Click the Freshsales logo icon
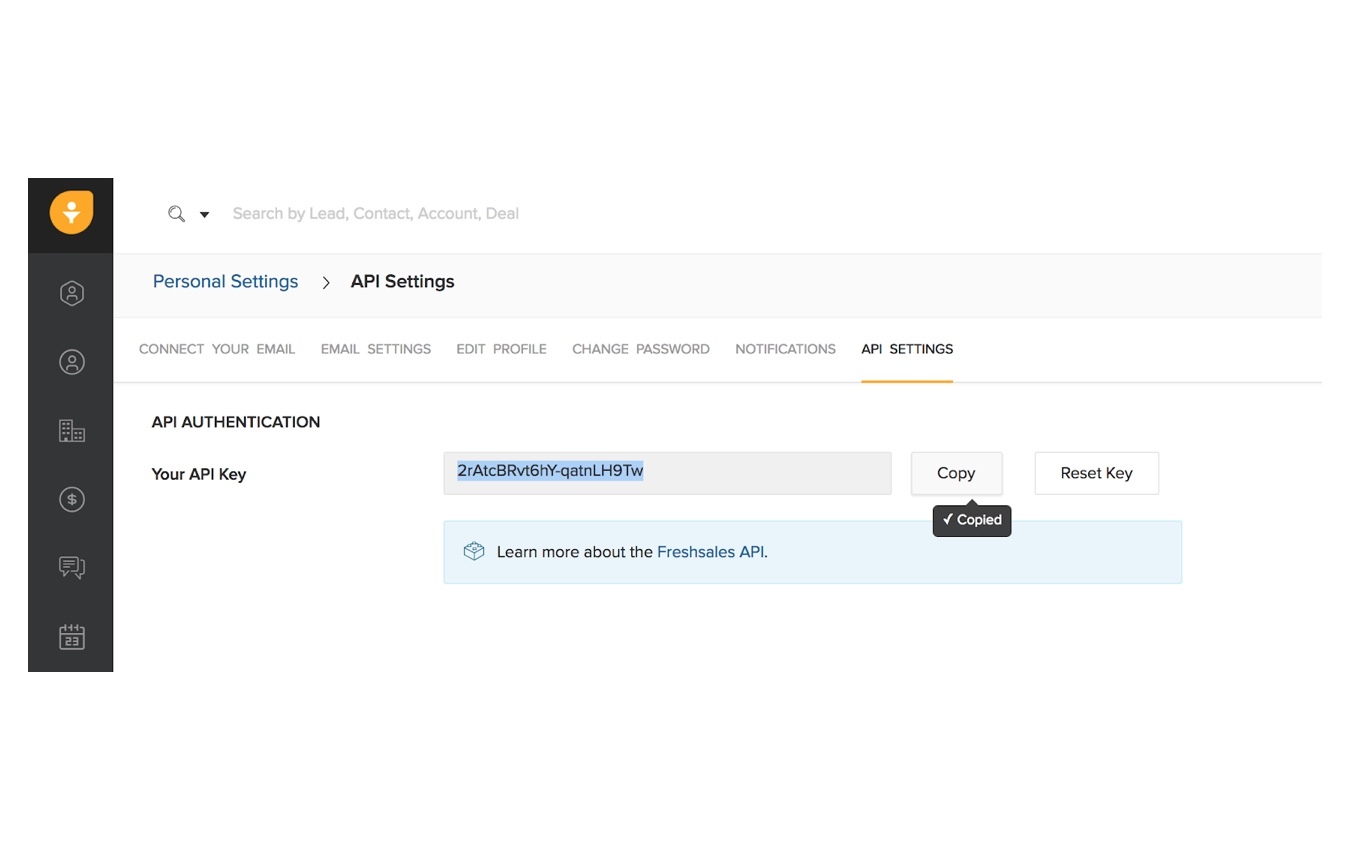 point(71,213)
